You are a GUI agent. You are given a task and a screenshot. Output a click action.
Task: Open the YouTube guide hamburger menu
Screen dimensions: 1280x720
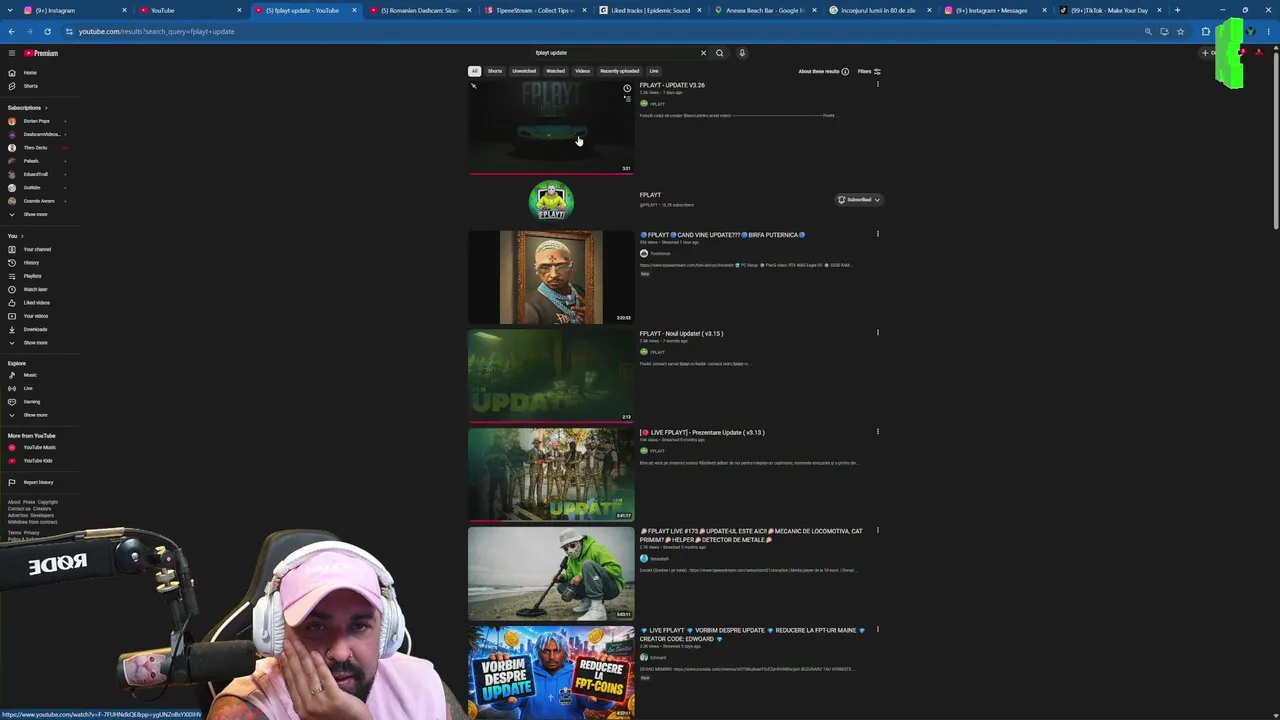coord(12,53)
